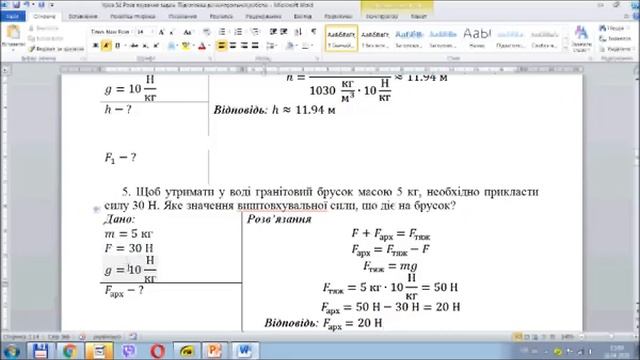Apply the Назва (Title) style
The height and width of the screenshot is (360, 640).
[477, 38]
